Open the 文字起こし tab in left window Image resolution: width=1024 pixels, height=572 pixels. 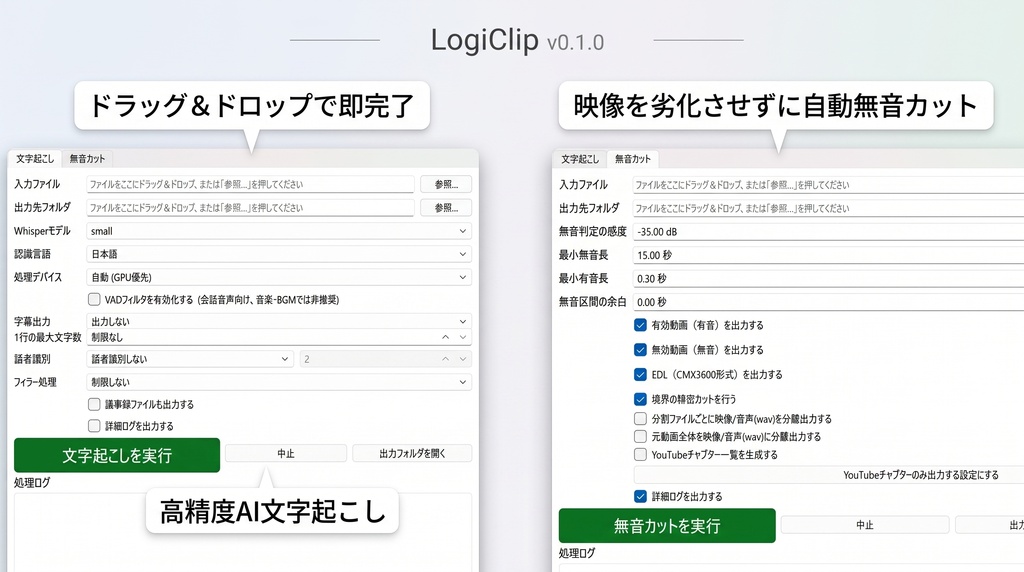[x=35, y=159]
